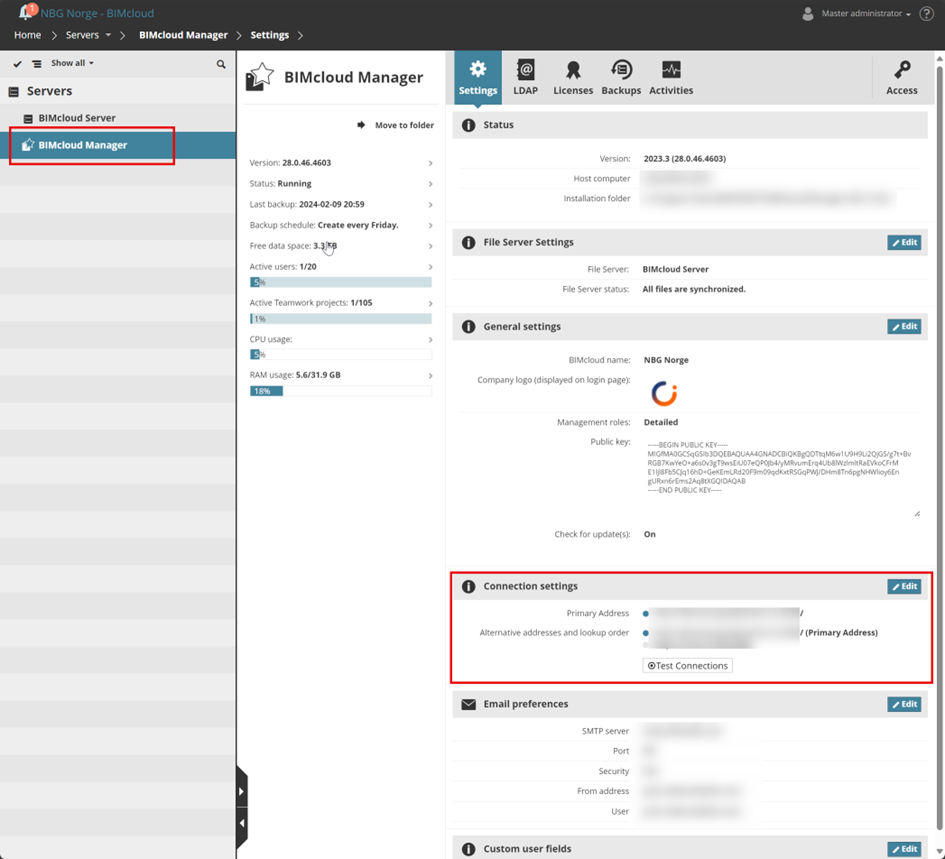Open the help question mark icon
945x859 pixels.
click(x=926, y=13)
